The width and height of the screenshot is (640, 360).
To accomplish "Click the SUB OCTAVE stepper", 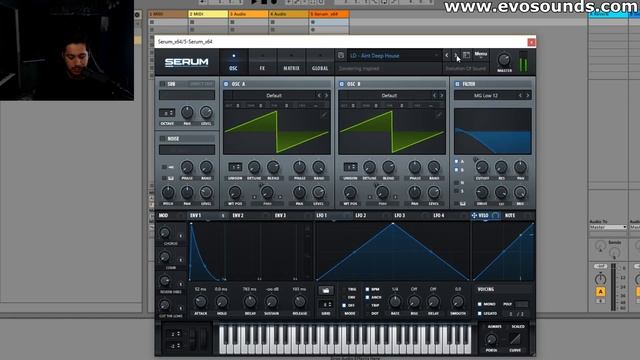I will [x=167, y=113].
